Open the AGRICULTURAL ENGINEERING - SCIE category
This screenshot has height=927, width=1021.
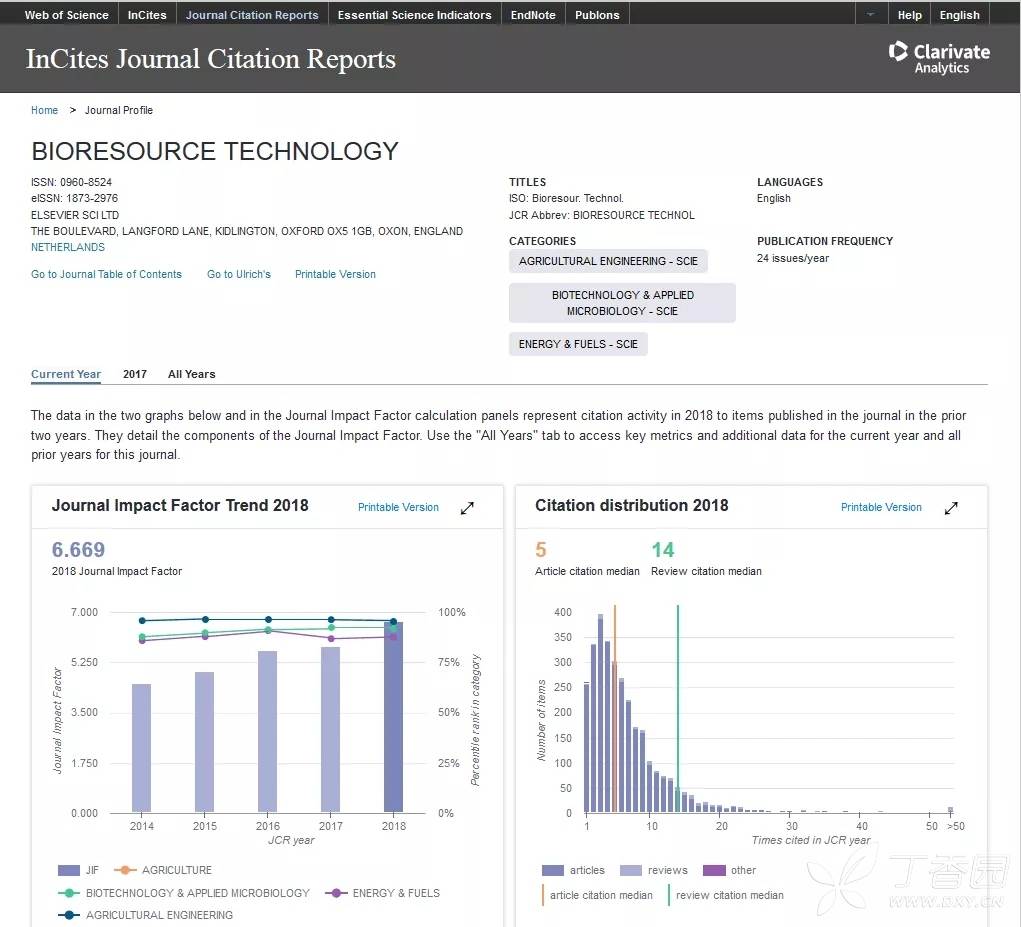(608, 261)
